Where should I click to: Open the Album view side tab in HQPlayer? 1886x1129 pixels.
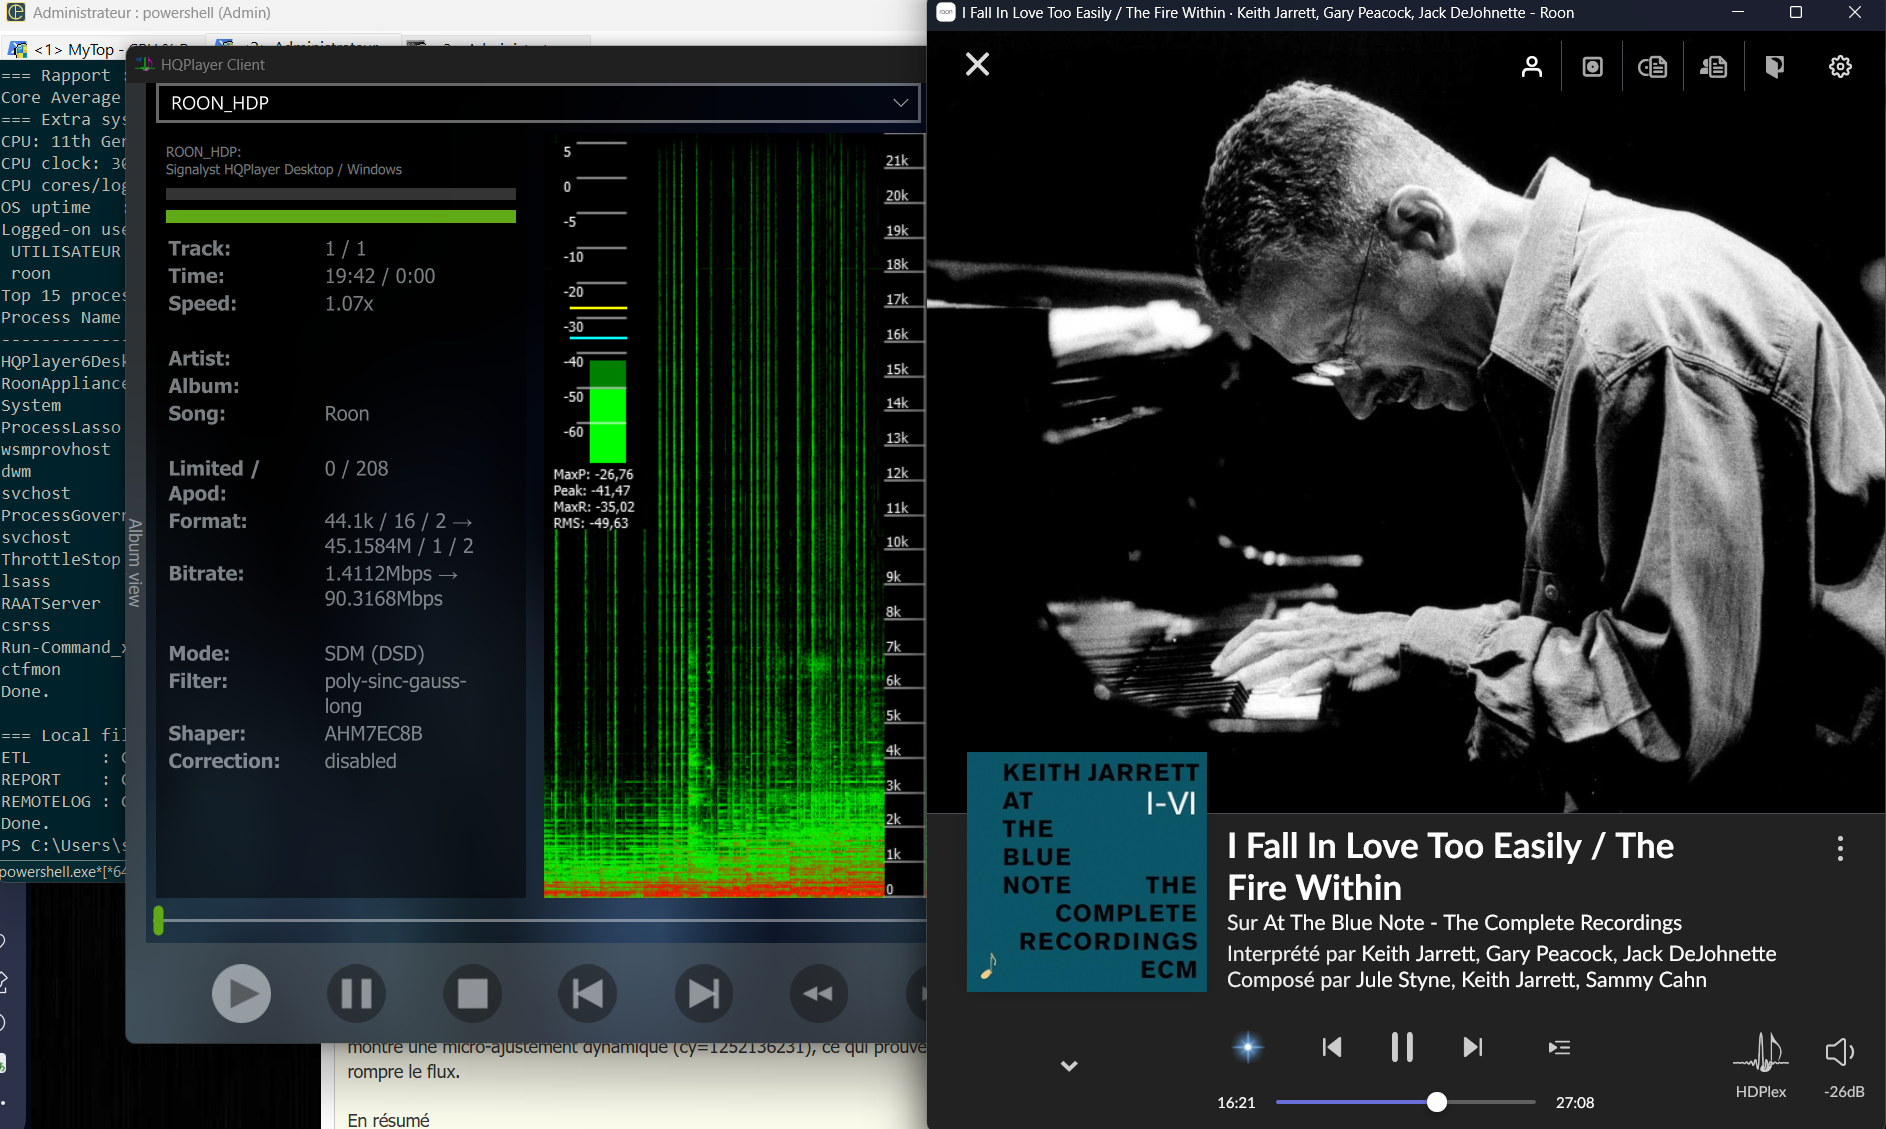click(x=135, y=563)
